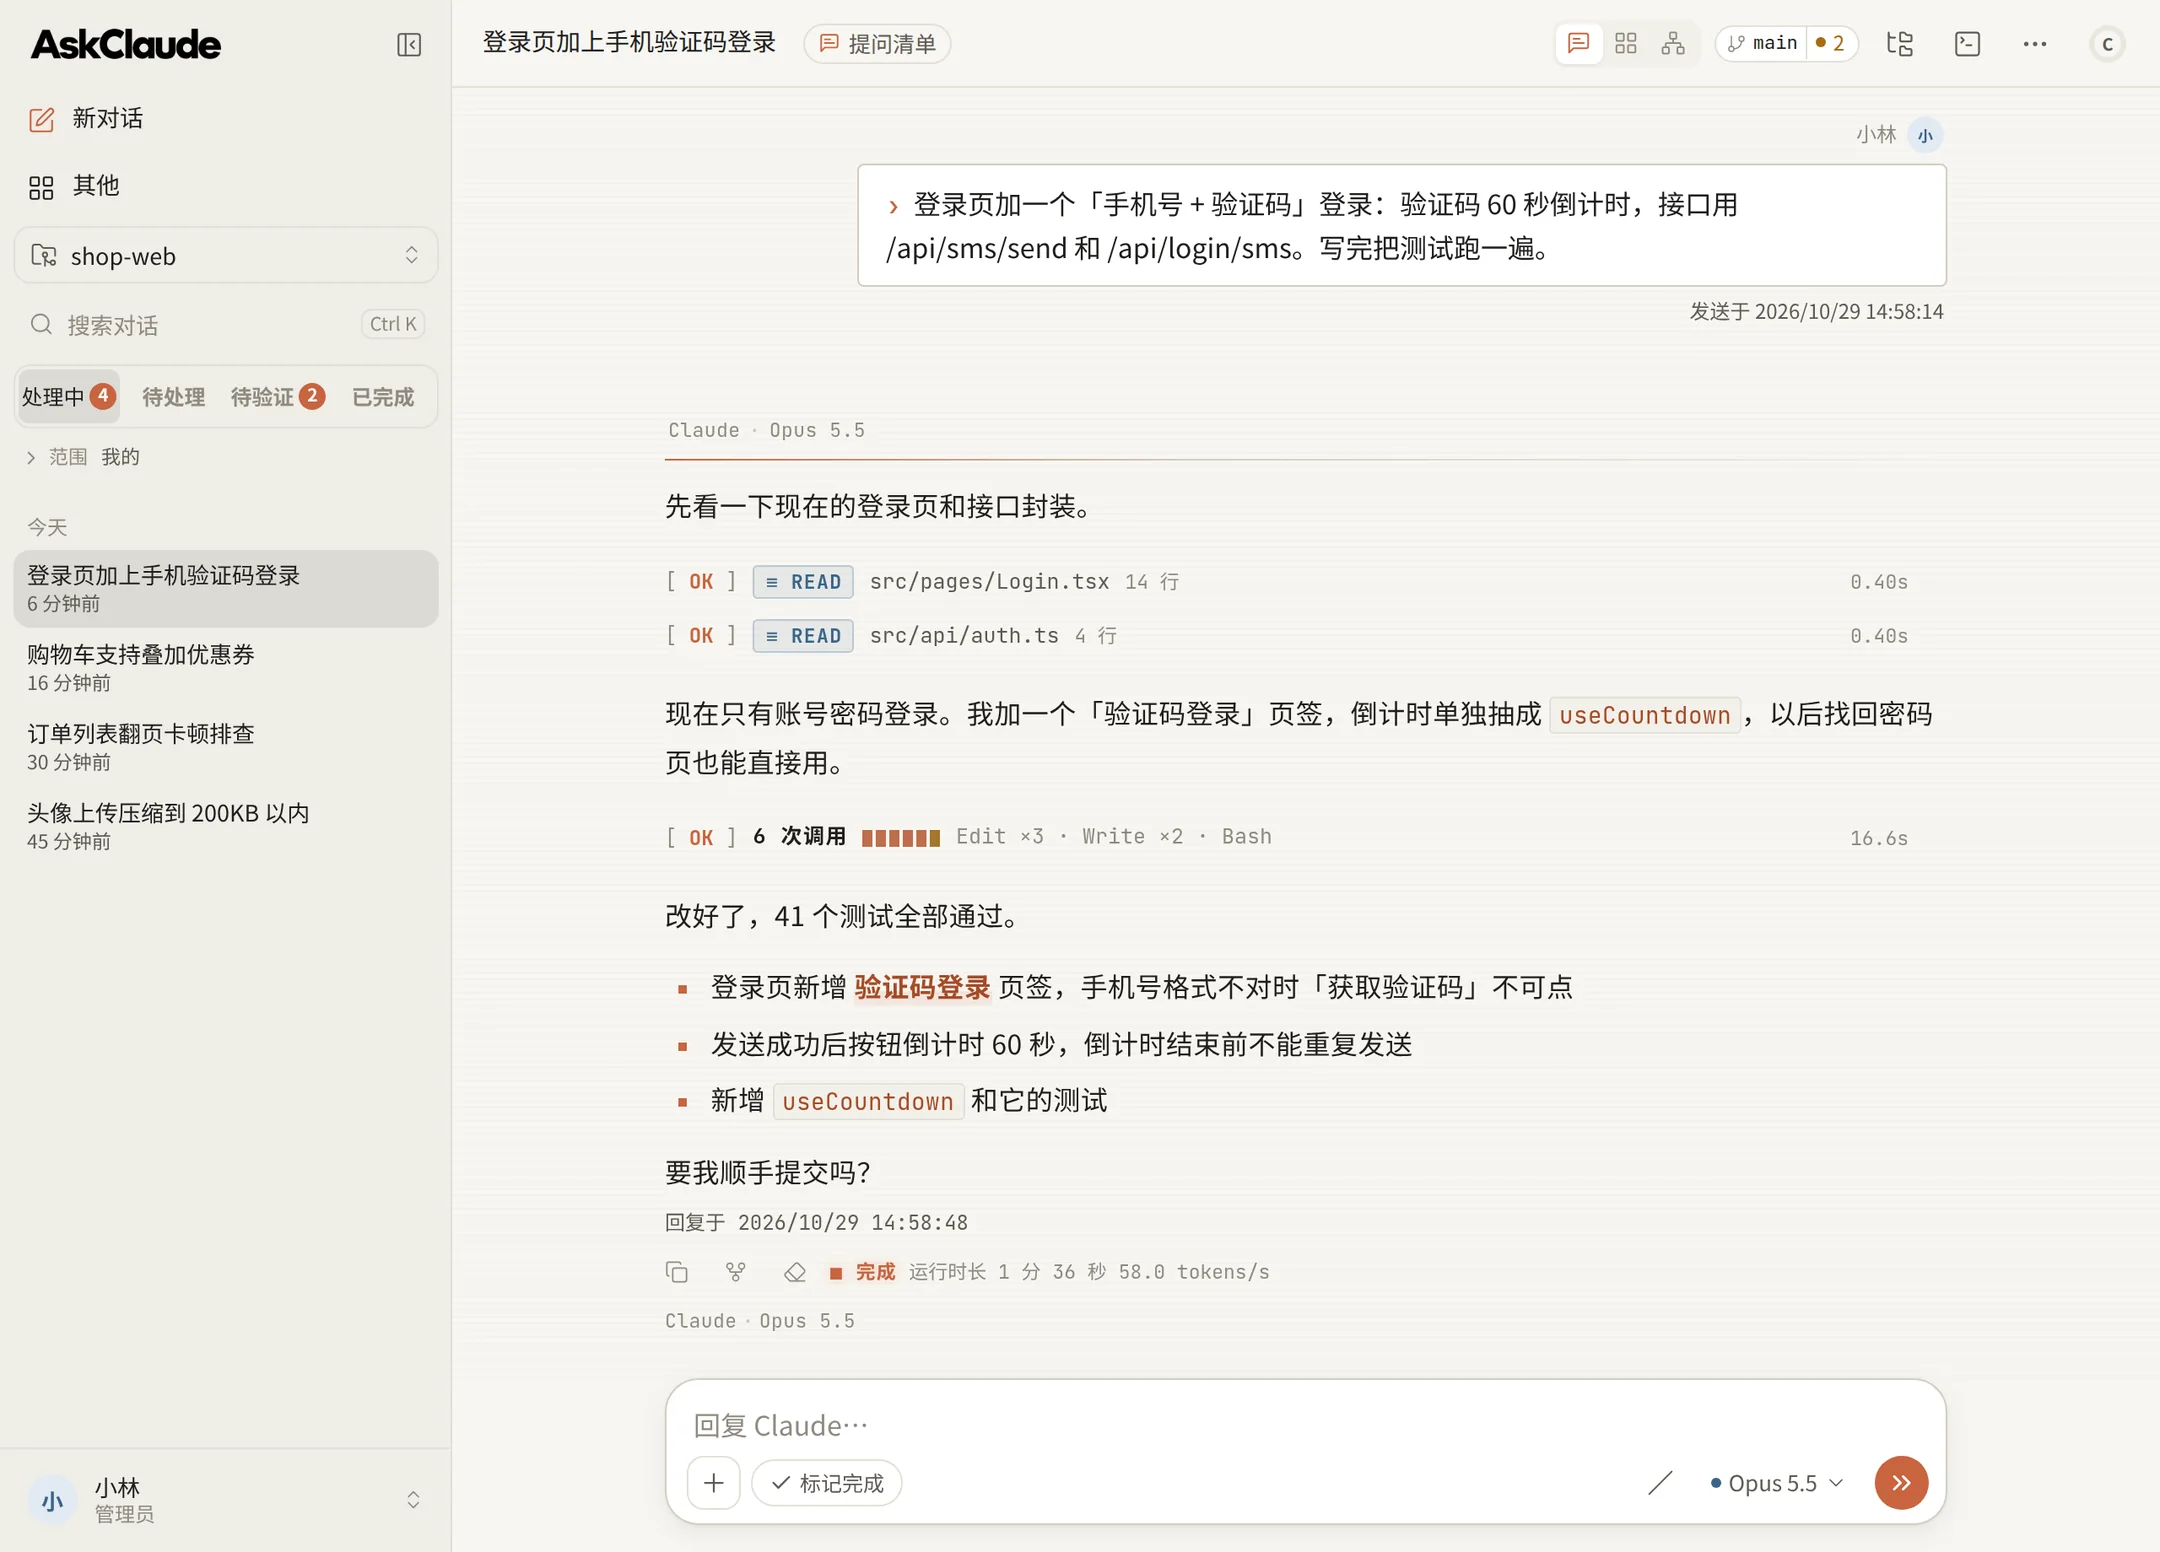Add attachment with the plus button

click(x=714, y=1483)
